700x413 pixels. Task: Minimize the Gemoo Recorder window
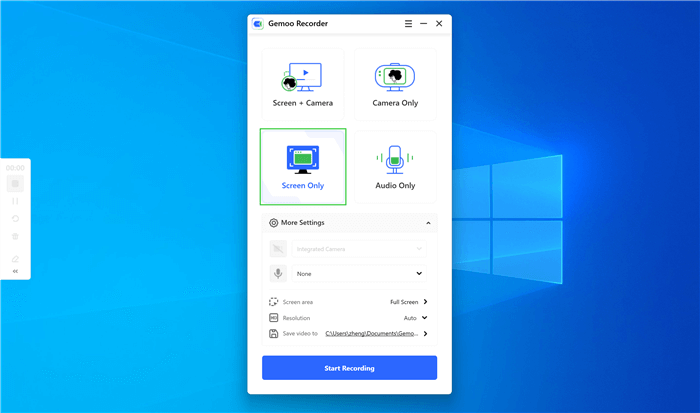pos(423,24)
